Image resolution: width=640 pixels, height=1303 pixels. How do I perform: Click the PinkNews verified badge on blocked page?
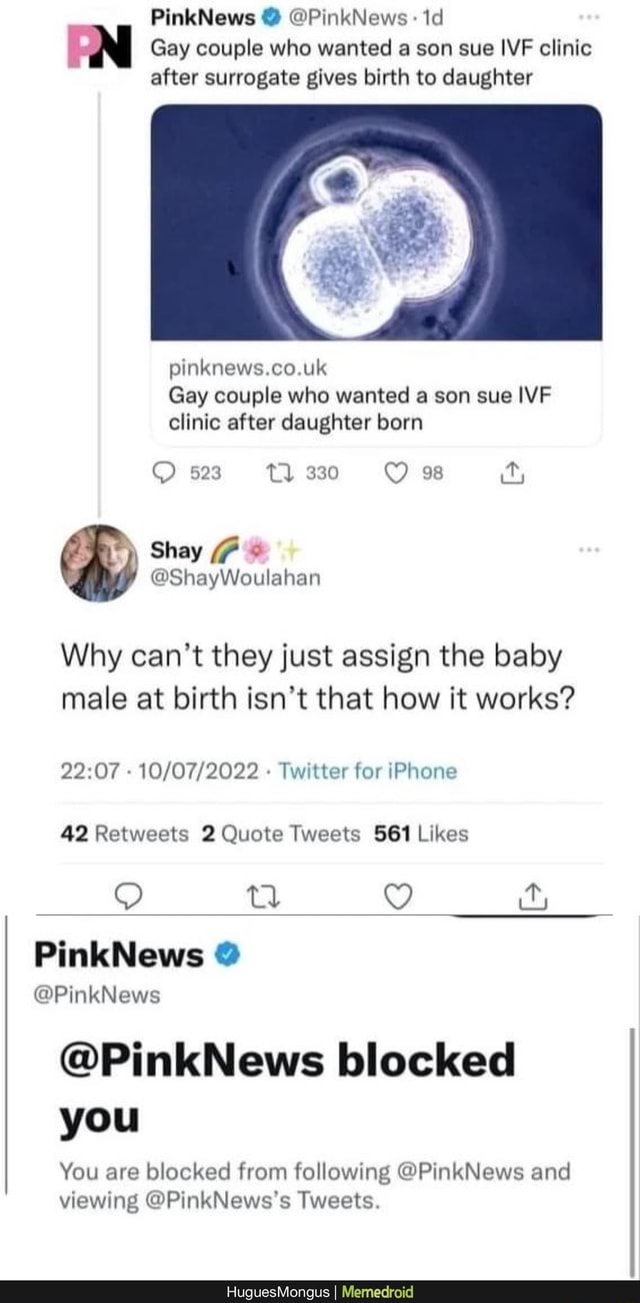coord(227,955)
